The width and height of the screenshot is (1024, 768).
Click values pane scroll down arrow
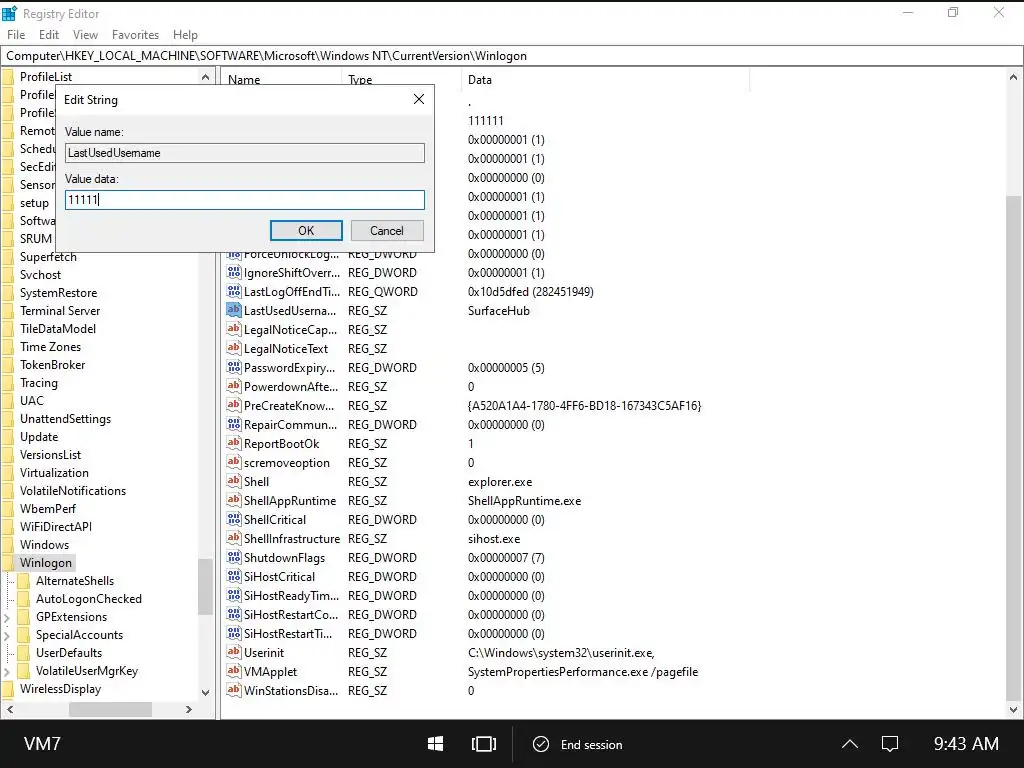point(1014,710)
